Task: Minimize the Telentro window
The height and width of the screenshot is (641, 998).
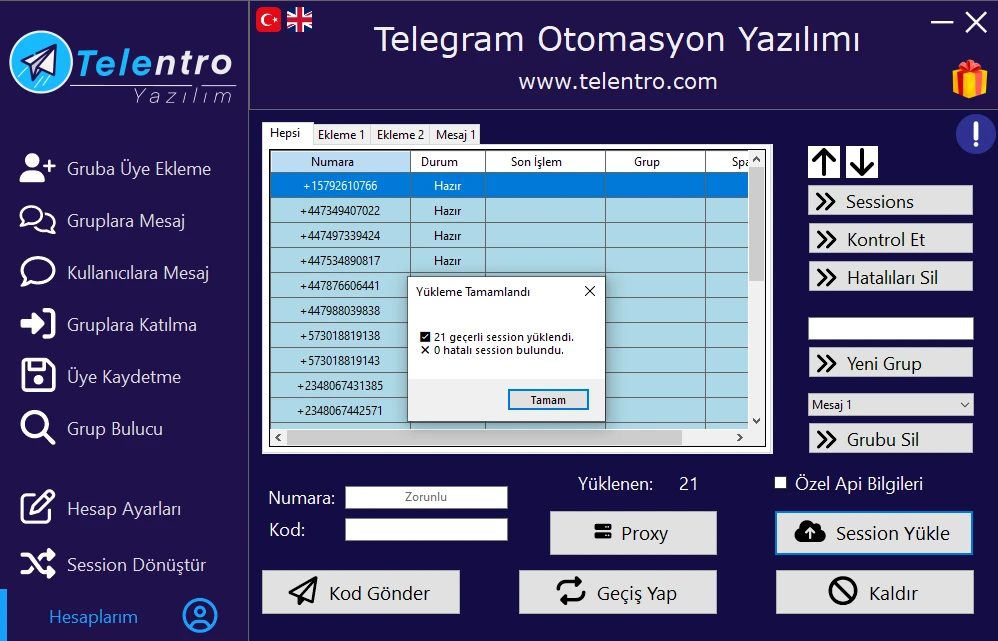Action: click(942, 22)
